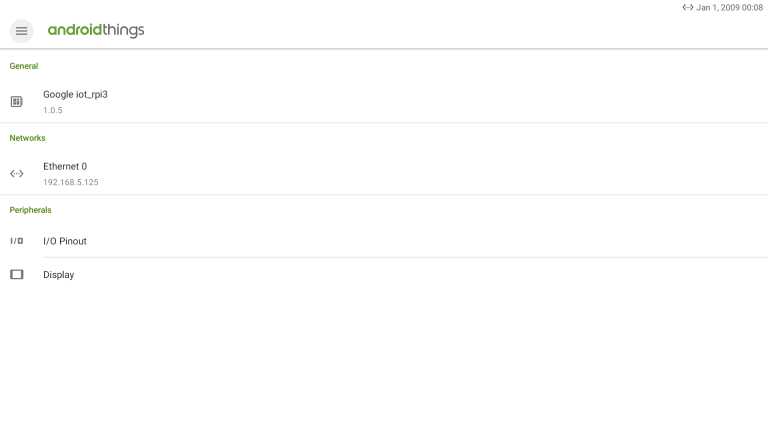
Task: Click the green "android" part of the title
Action: click(x=75, y=30)
